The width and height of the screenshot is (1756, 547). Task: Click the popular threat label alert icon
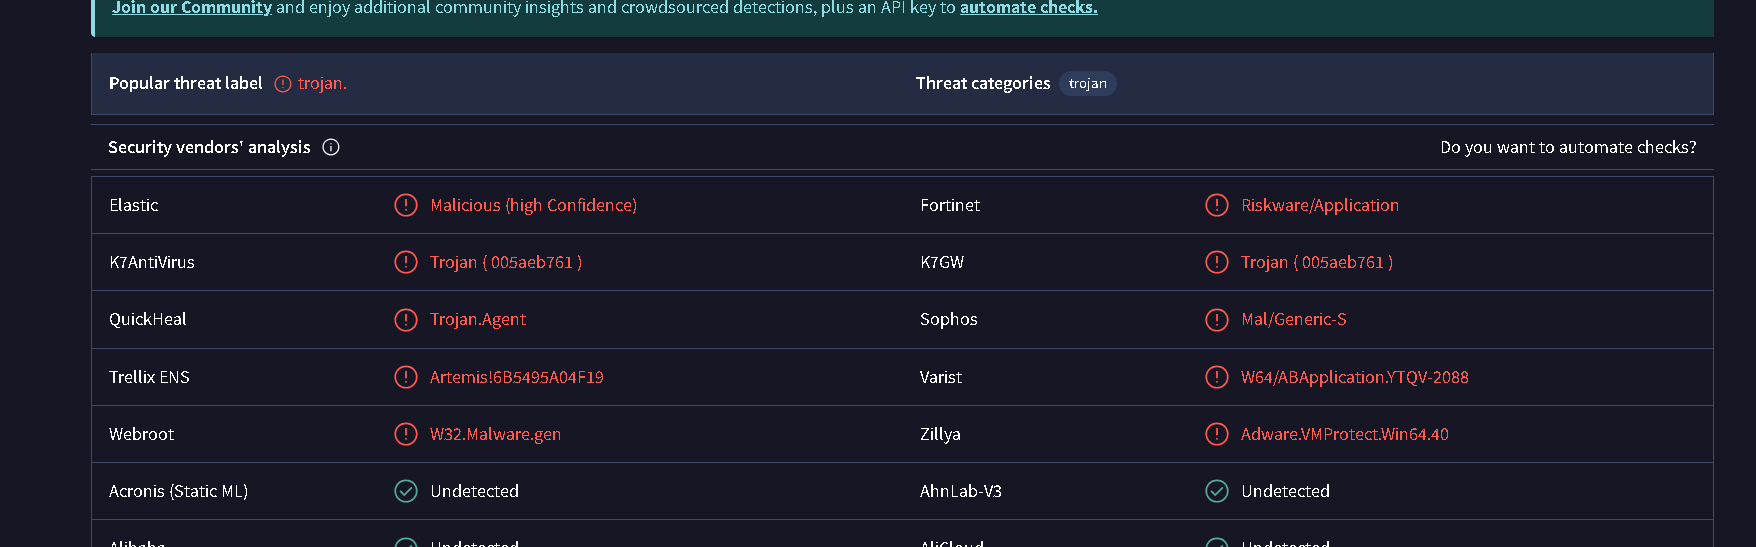pos(283,84)
